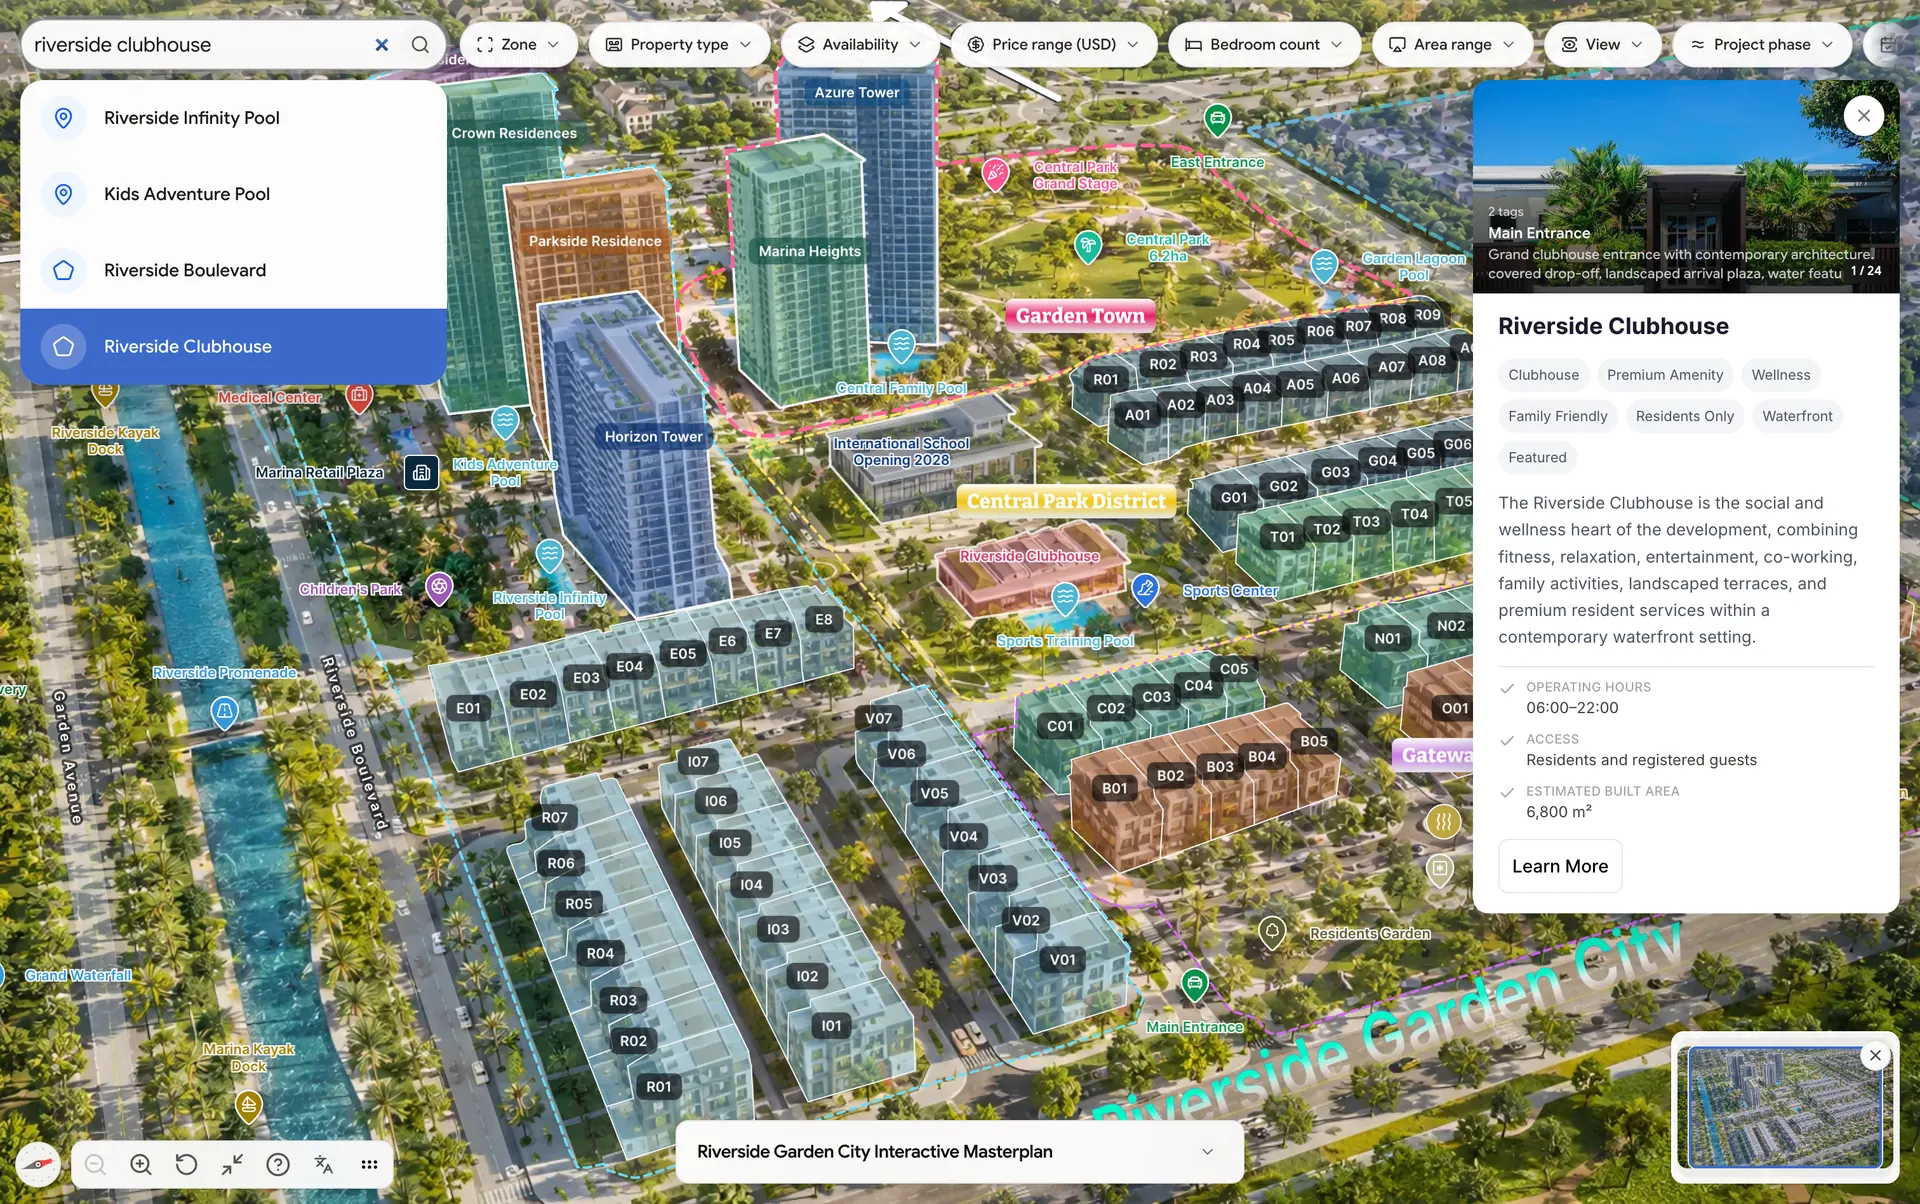
Task: Choose Riverside Boulevard search result
Action: (233, 270)
